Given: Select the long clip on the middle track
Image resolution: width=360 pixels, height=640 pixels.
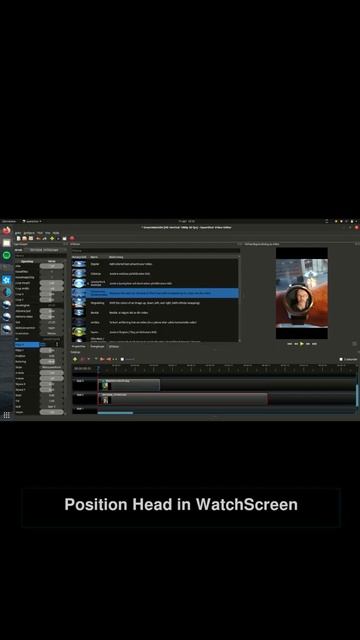Looking at the screenshot, I should (x=183, y=399).
